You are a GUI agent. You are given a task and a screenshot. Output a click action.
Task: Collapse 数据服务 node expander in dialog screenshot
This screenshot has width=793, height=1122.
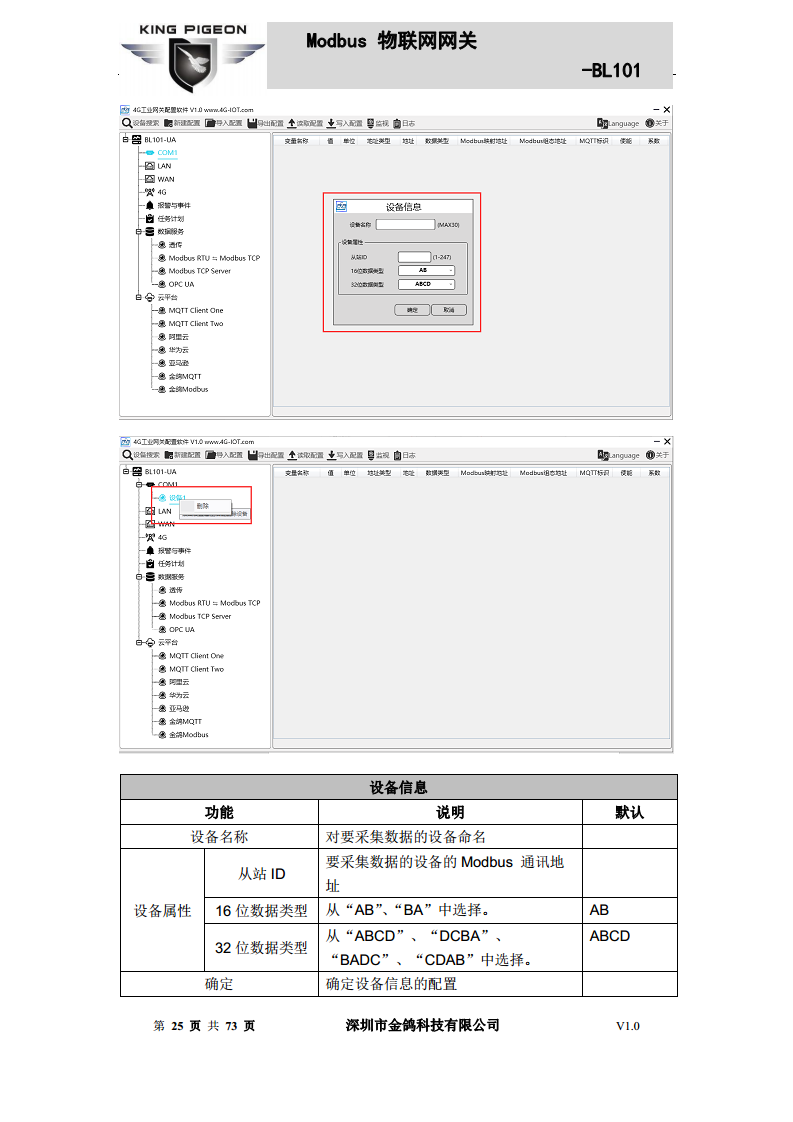coord(139,231)
